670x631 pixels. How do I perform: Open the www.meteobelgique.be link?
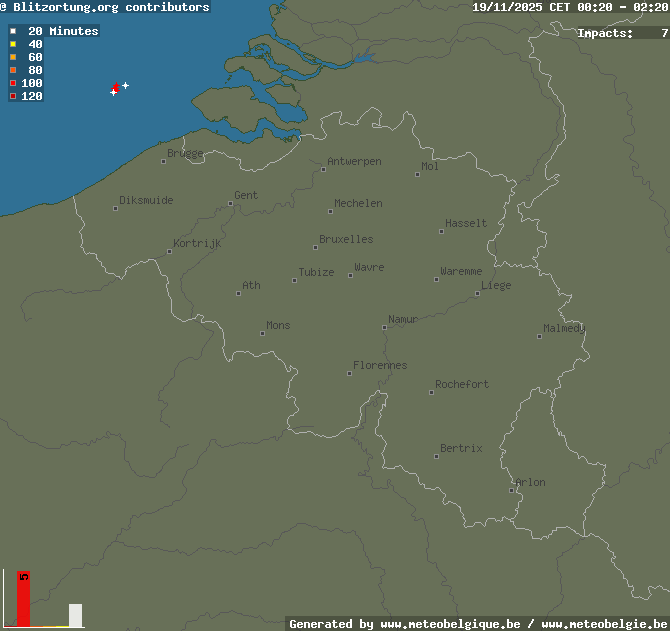[450, 624]
